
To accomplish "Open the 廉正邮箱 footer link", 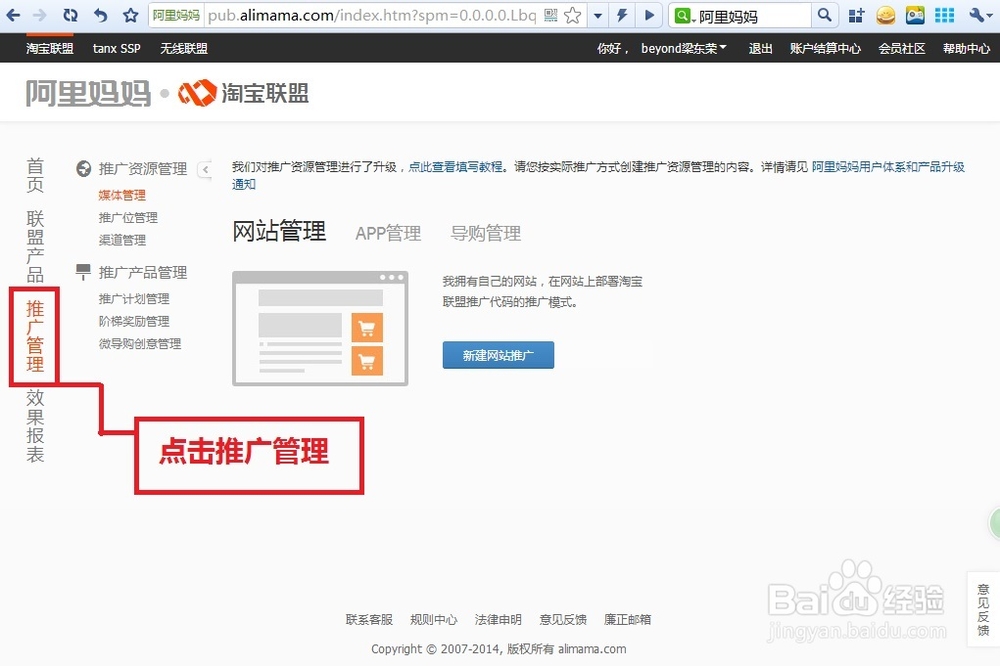I will coord(628,619).
